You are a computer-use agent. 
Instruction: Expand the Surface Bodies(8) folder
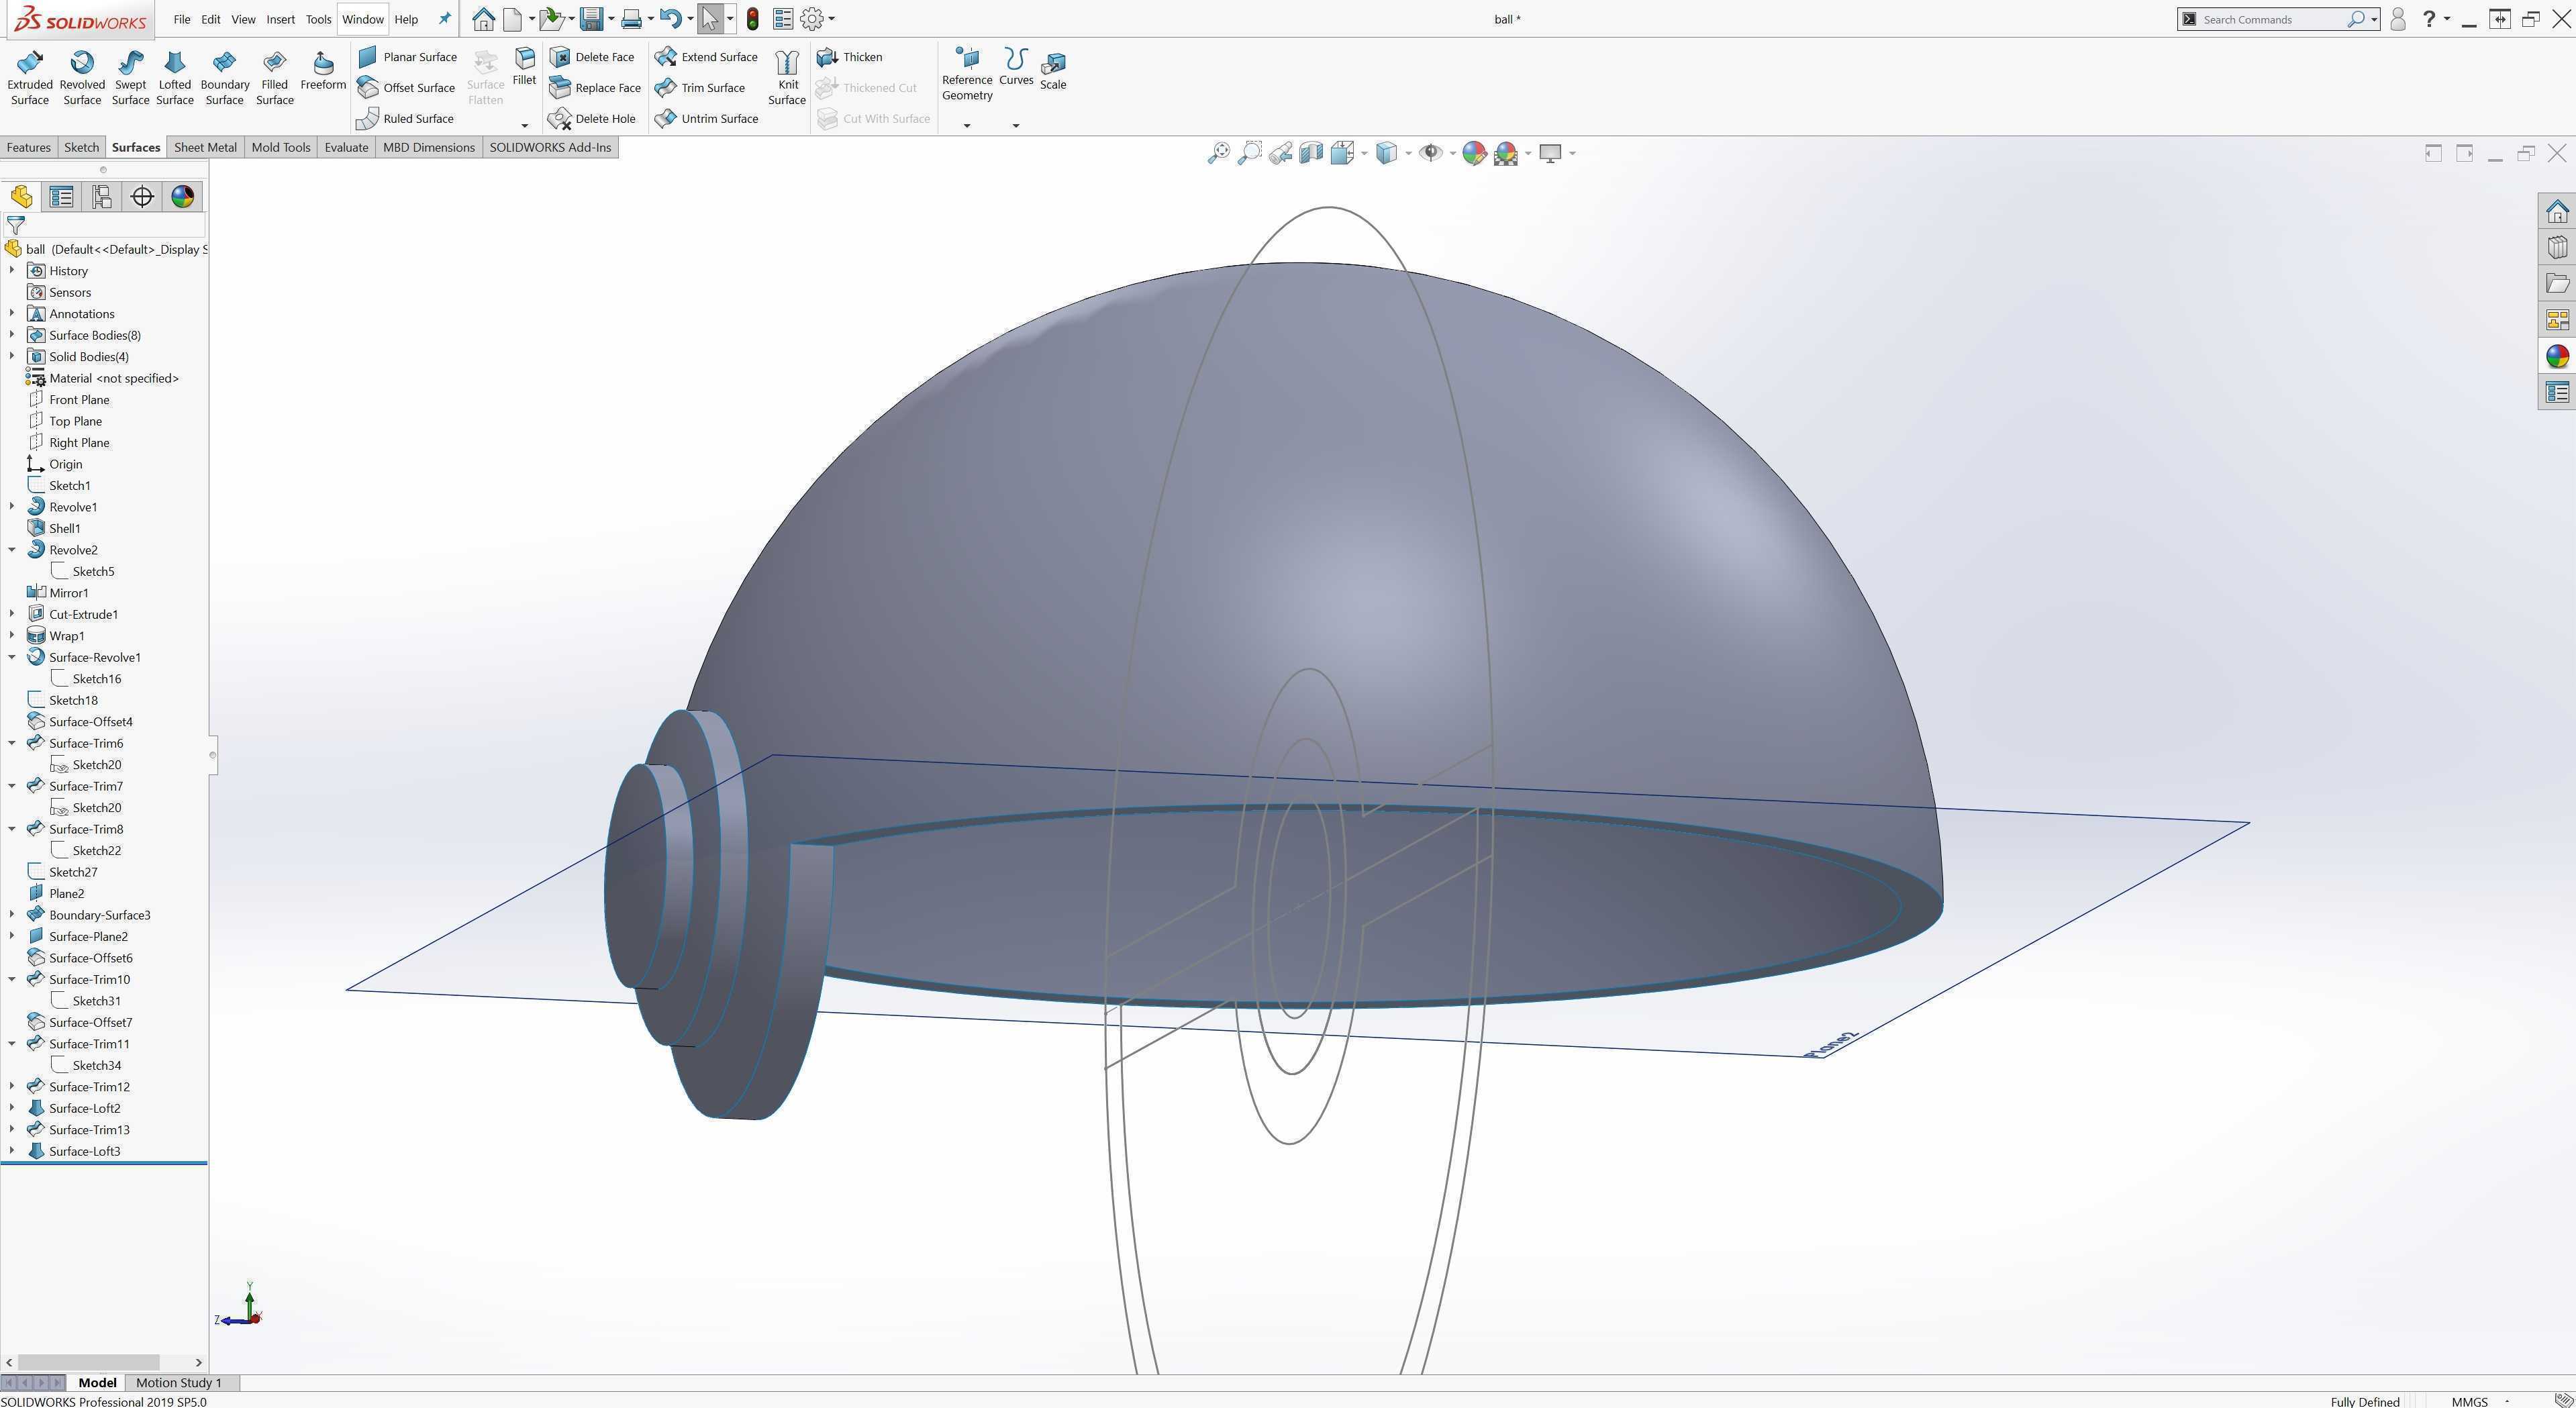[x=12, y=335]
